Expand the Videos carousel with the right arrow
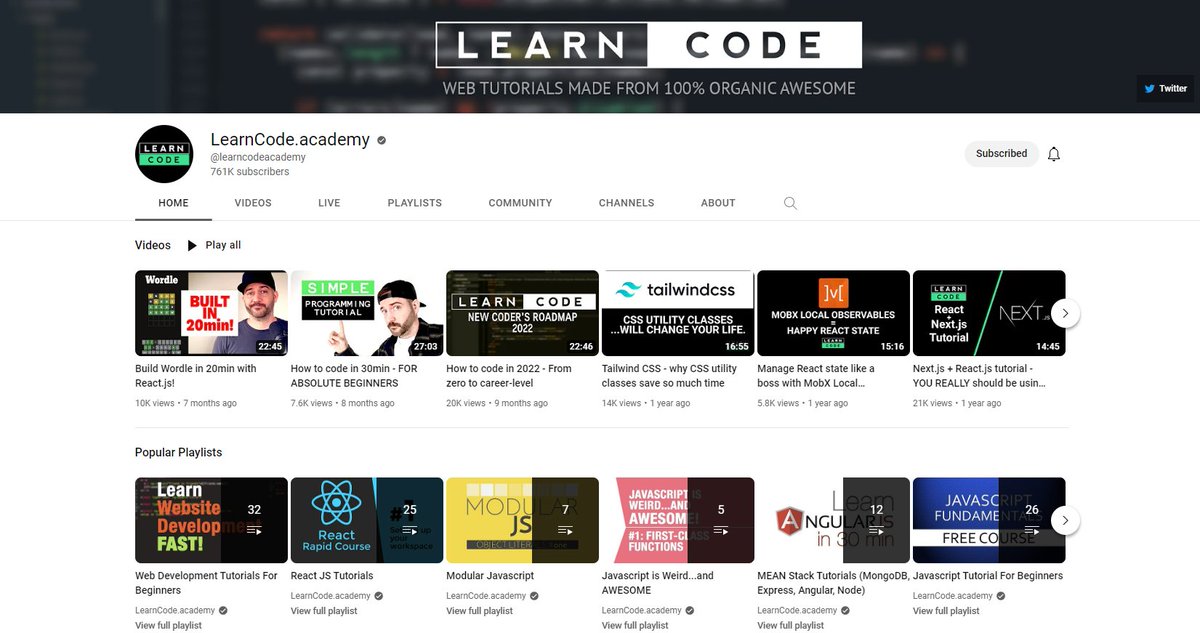This screenshot has height=633, width=1200. (1065, 312)
